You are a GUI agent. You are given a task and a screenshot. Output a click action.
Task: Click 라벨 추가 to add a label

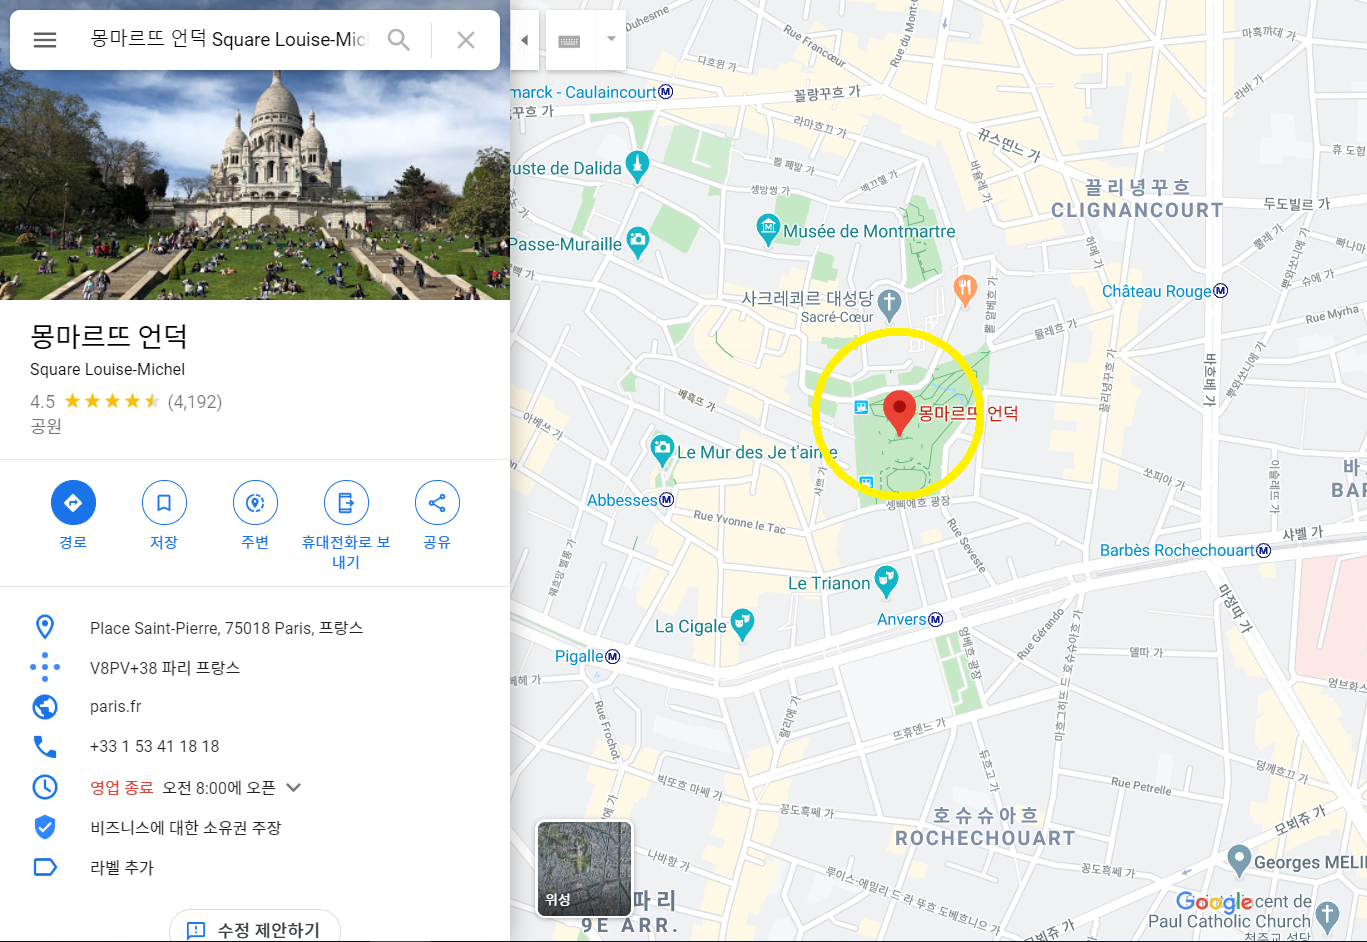click(122, 868)
